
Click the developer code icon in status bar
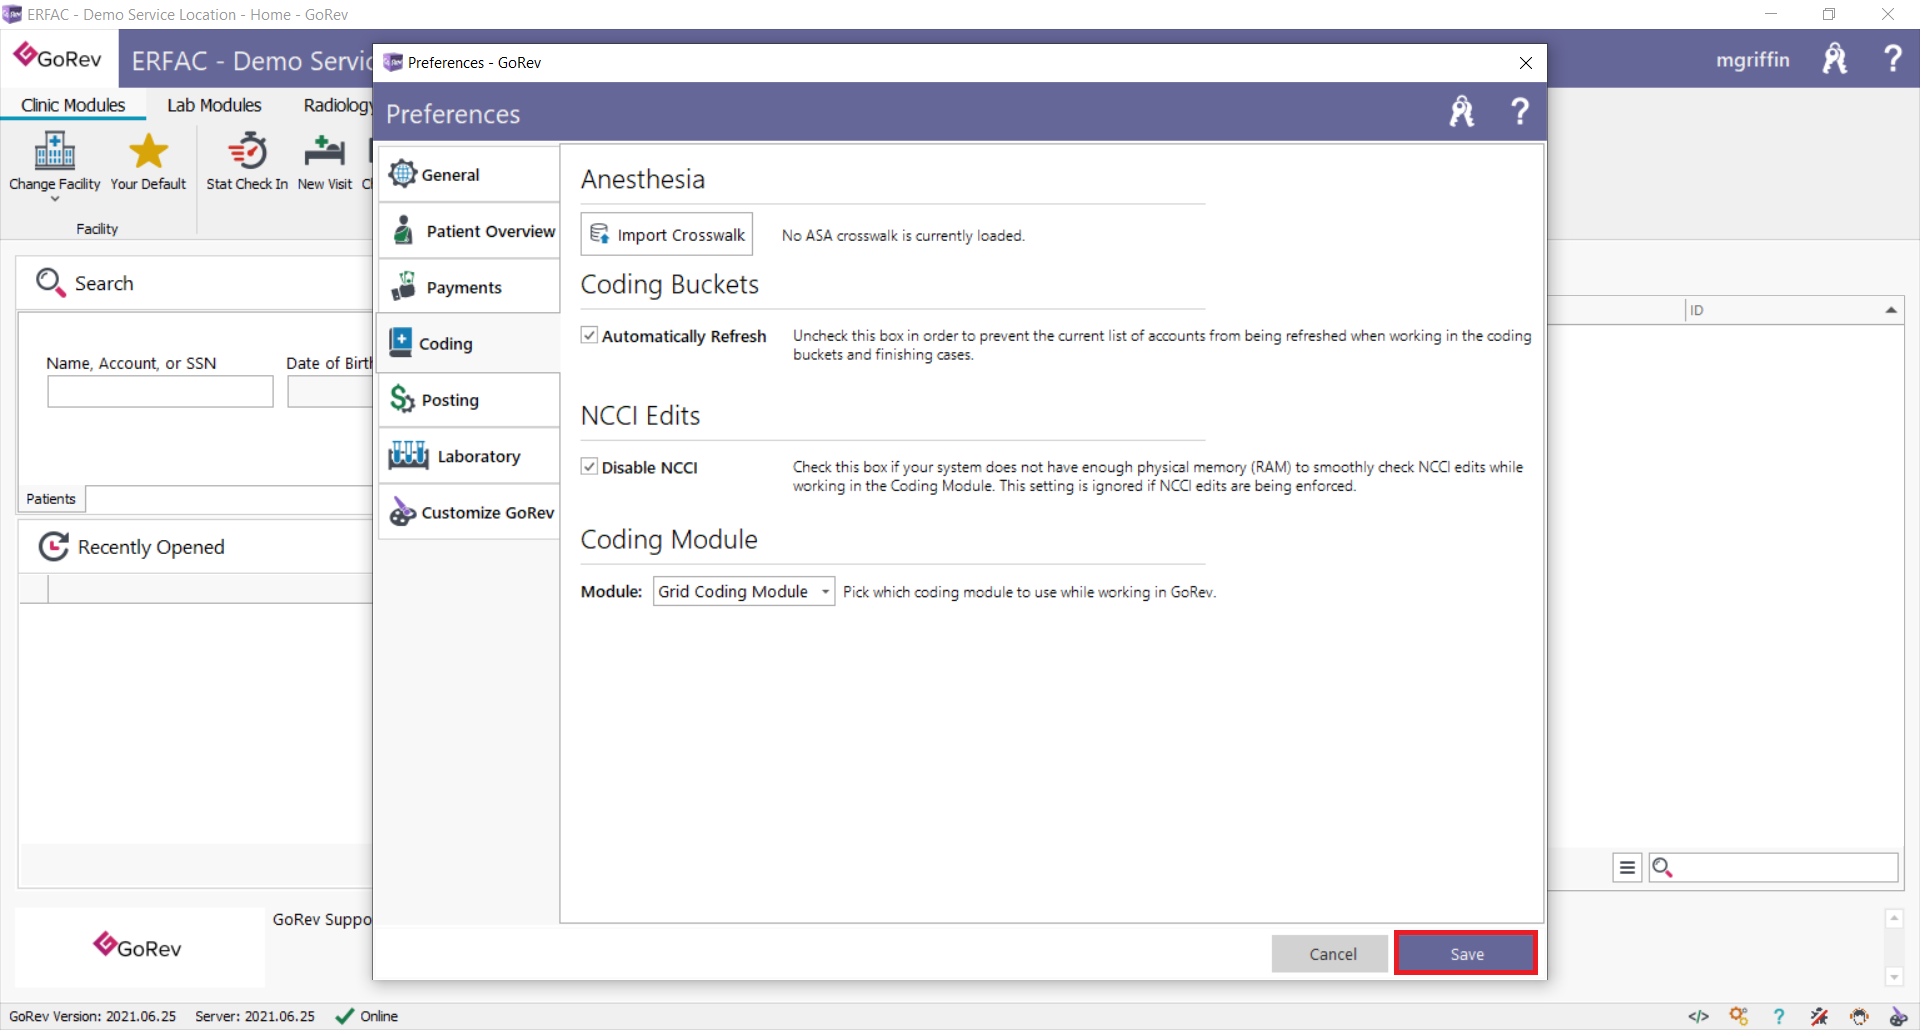coord(1698,1016)
